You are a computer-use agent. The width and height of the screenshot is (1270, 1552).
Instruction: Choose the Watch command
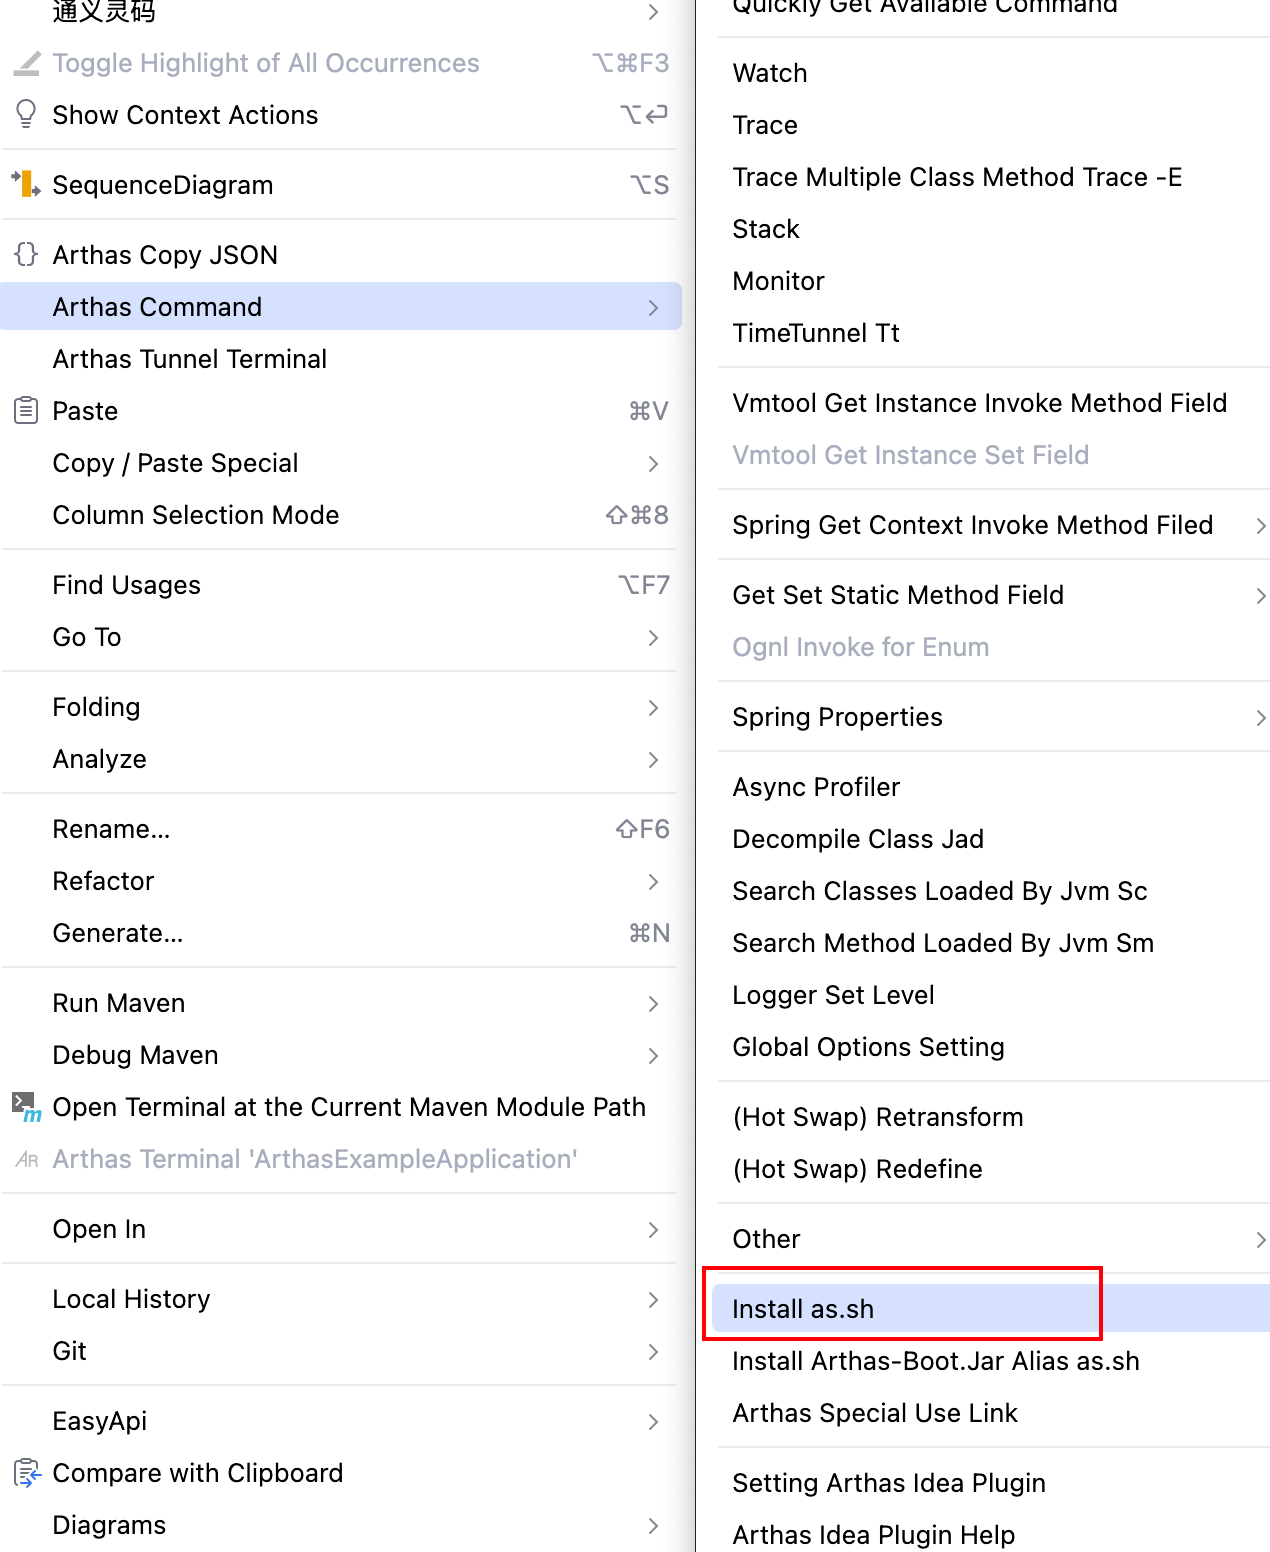[770, 73]
